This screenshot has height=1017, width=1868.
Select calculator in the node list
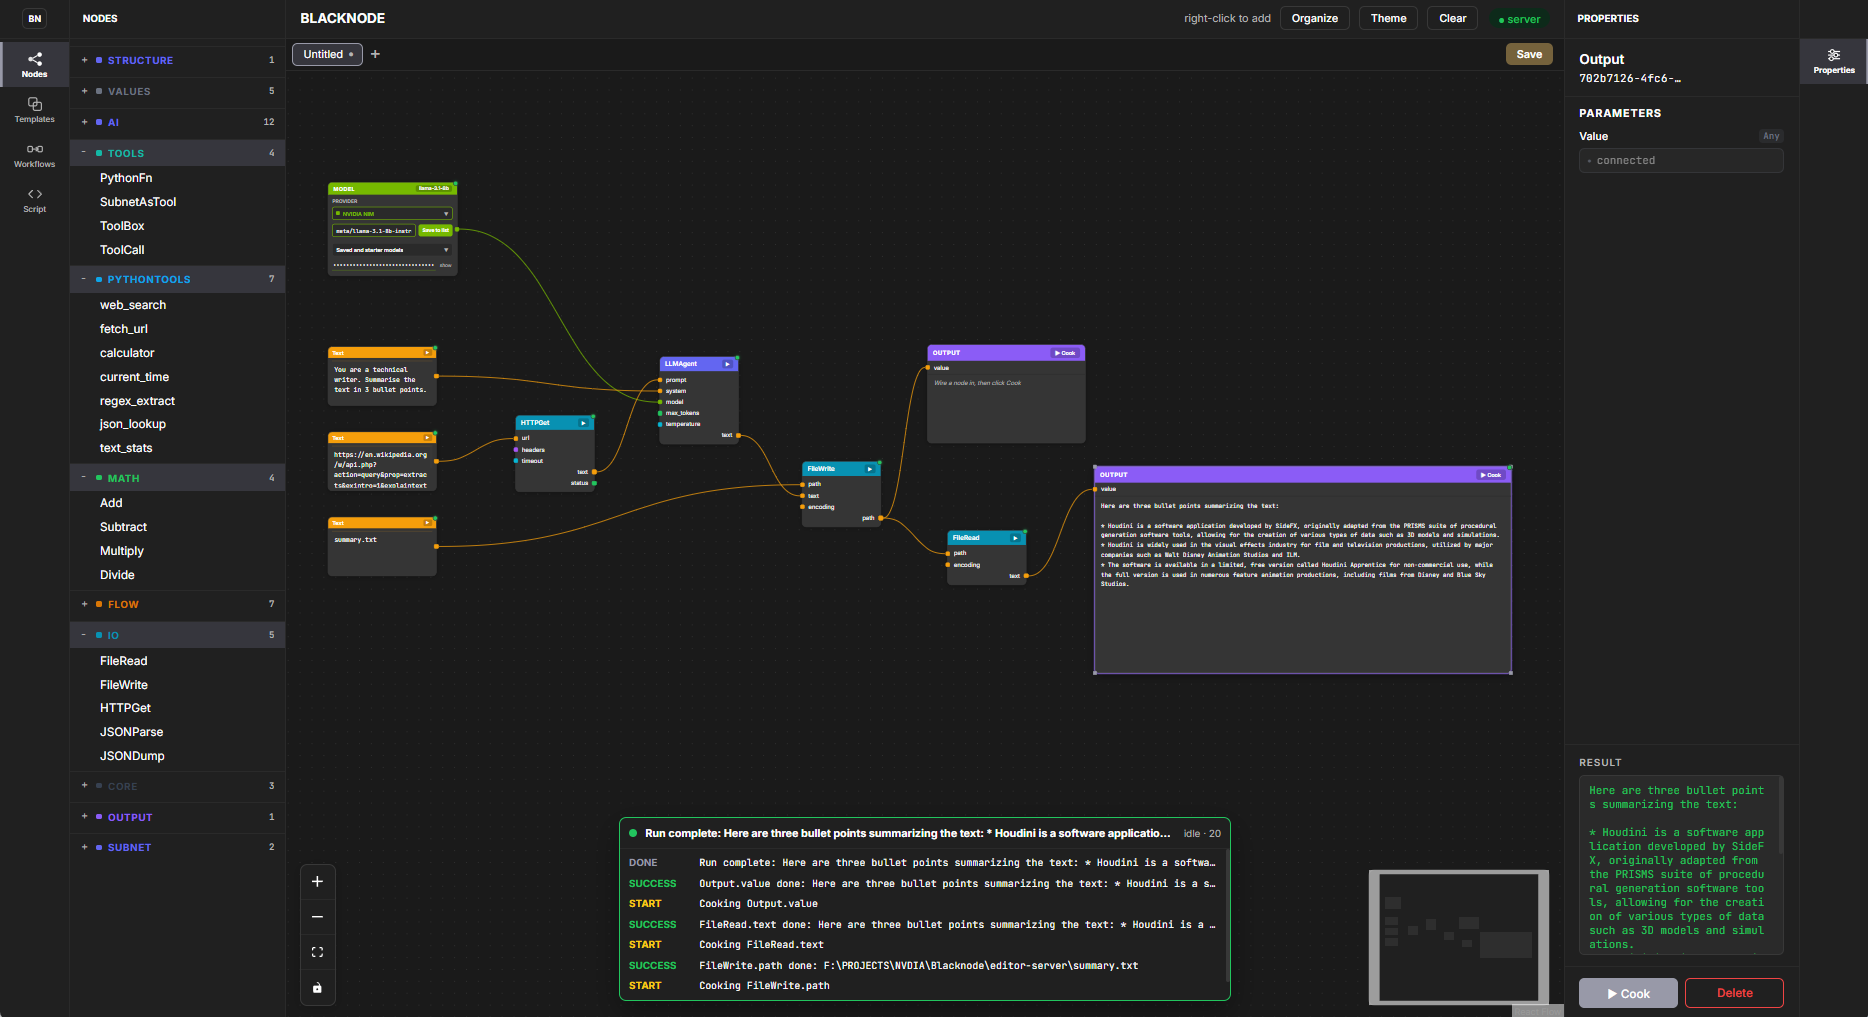point(127,353)
